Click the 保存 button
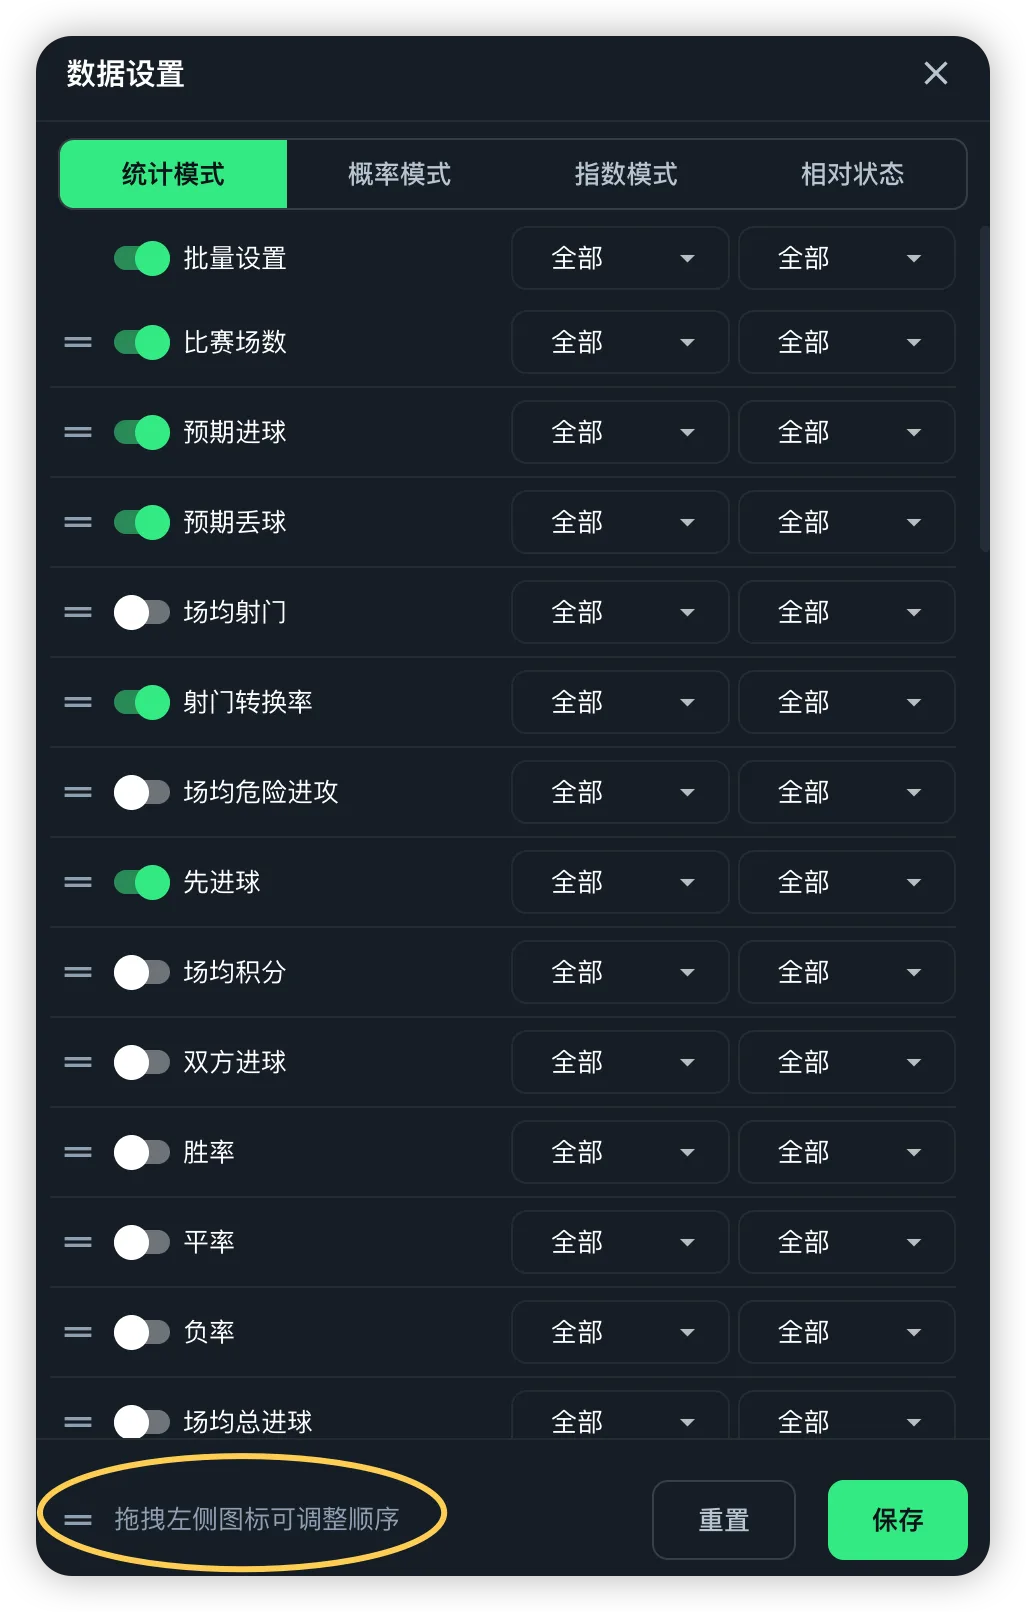The image size is (1026, 1612). tap(898, 1520)
